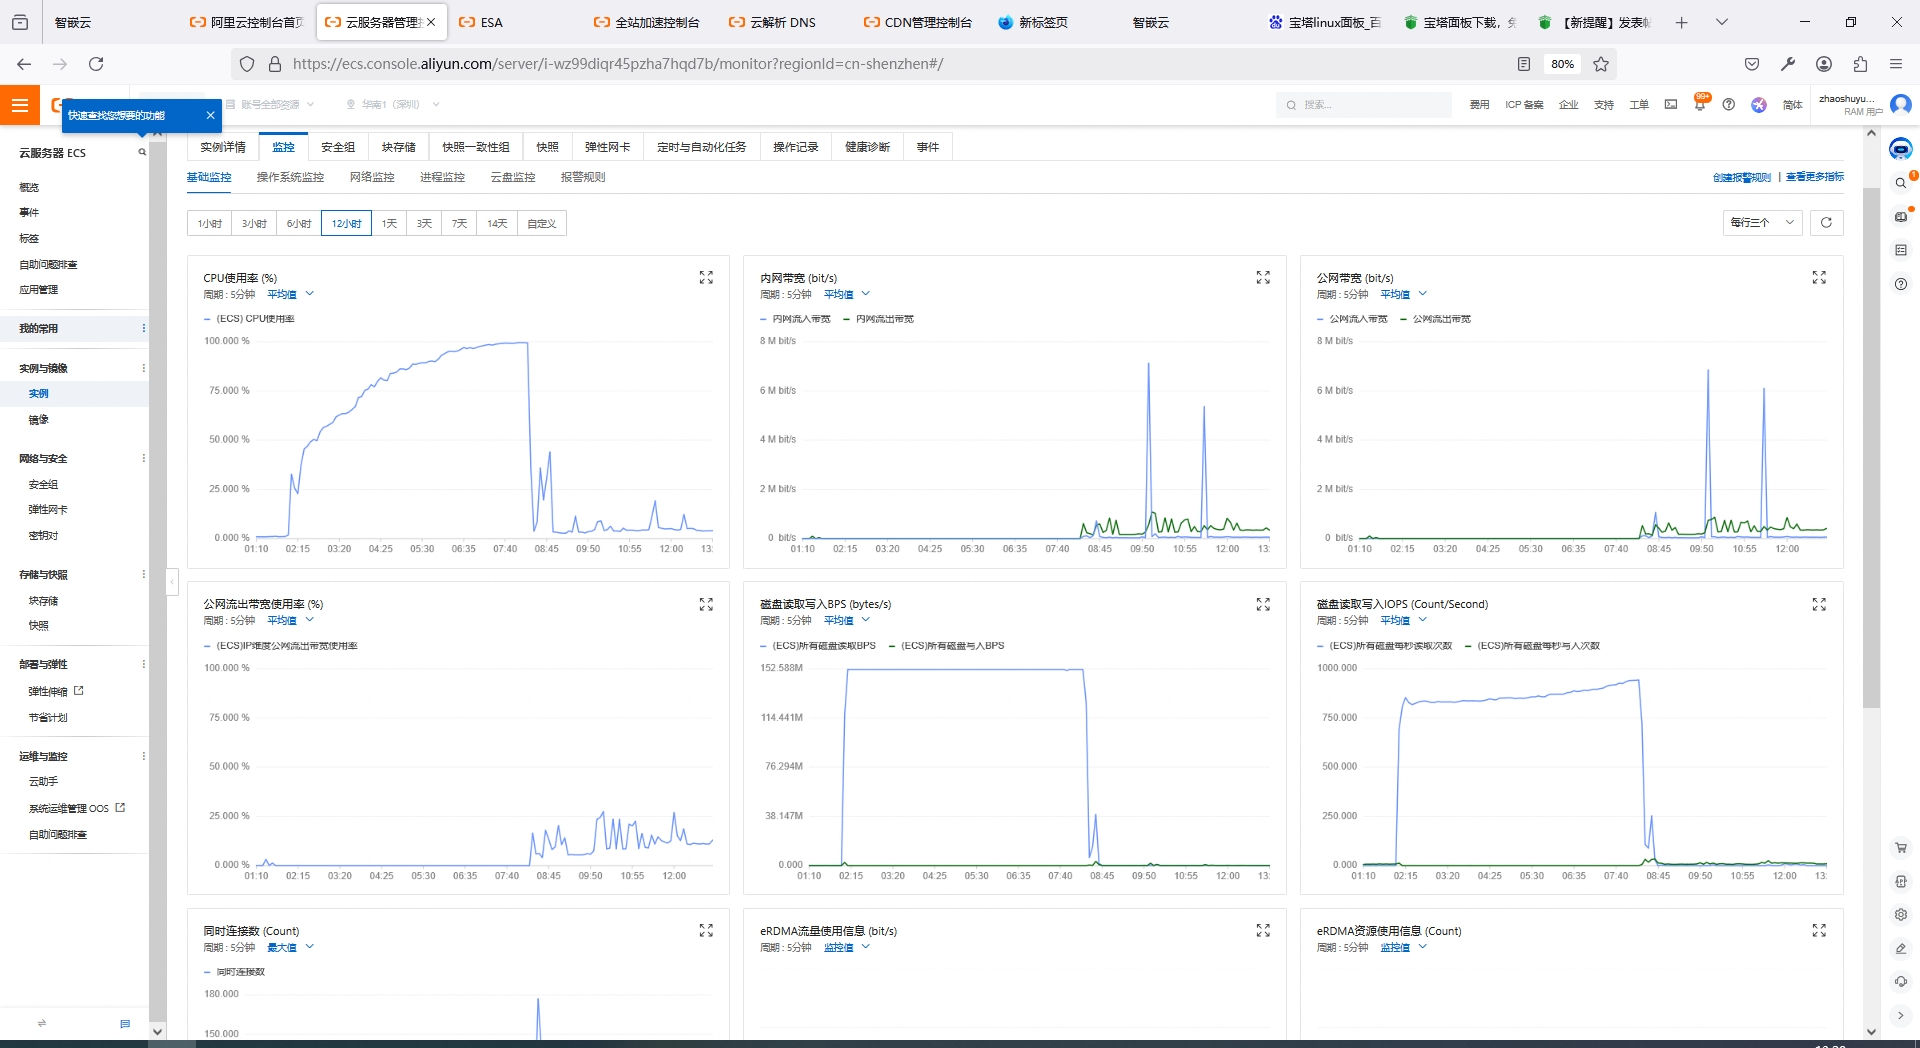Open 账号全部资源 resource group dropdown
This screenshot has width=1920, height=1048.
point(270,104)
